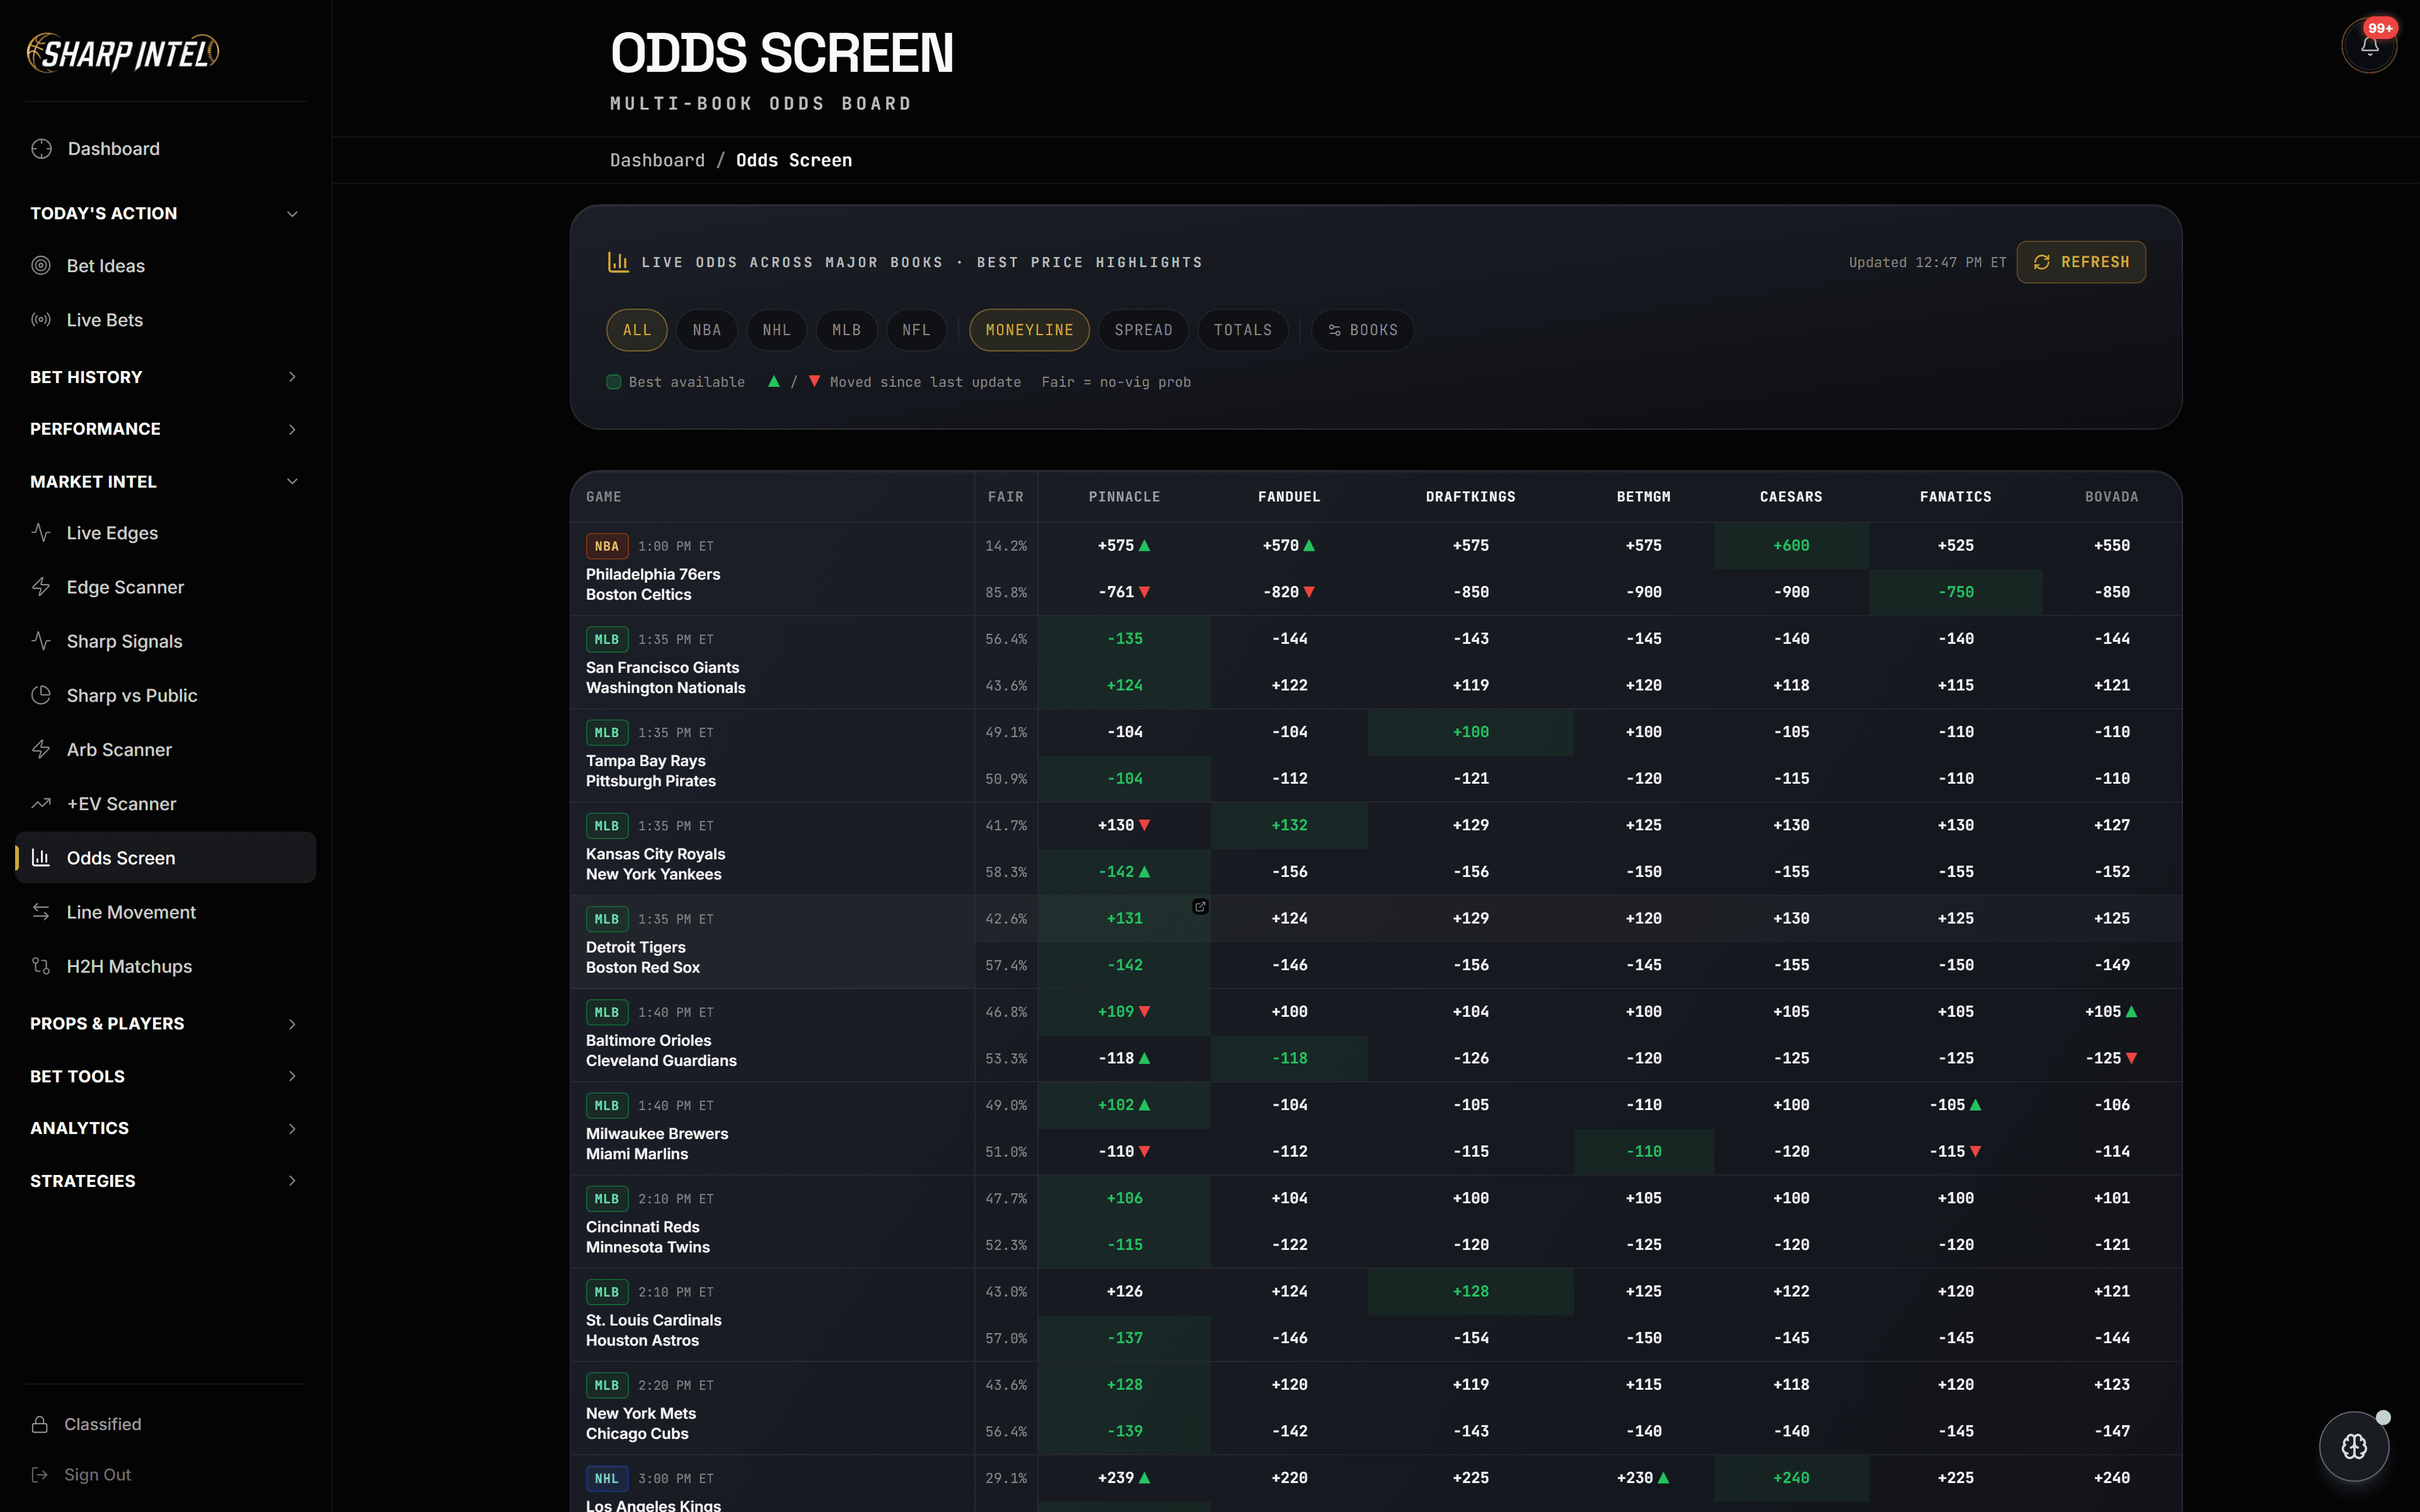Click the Sharp Intel logo
This screenshot has width=2420, height=1512.
coord(123,53)
